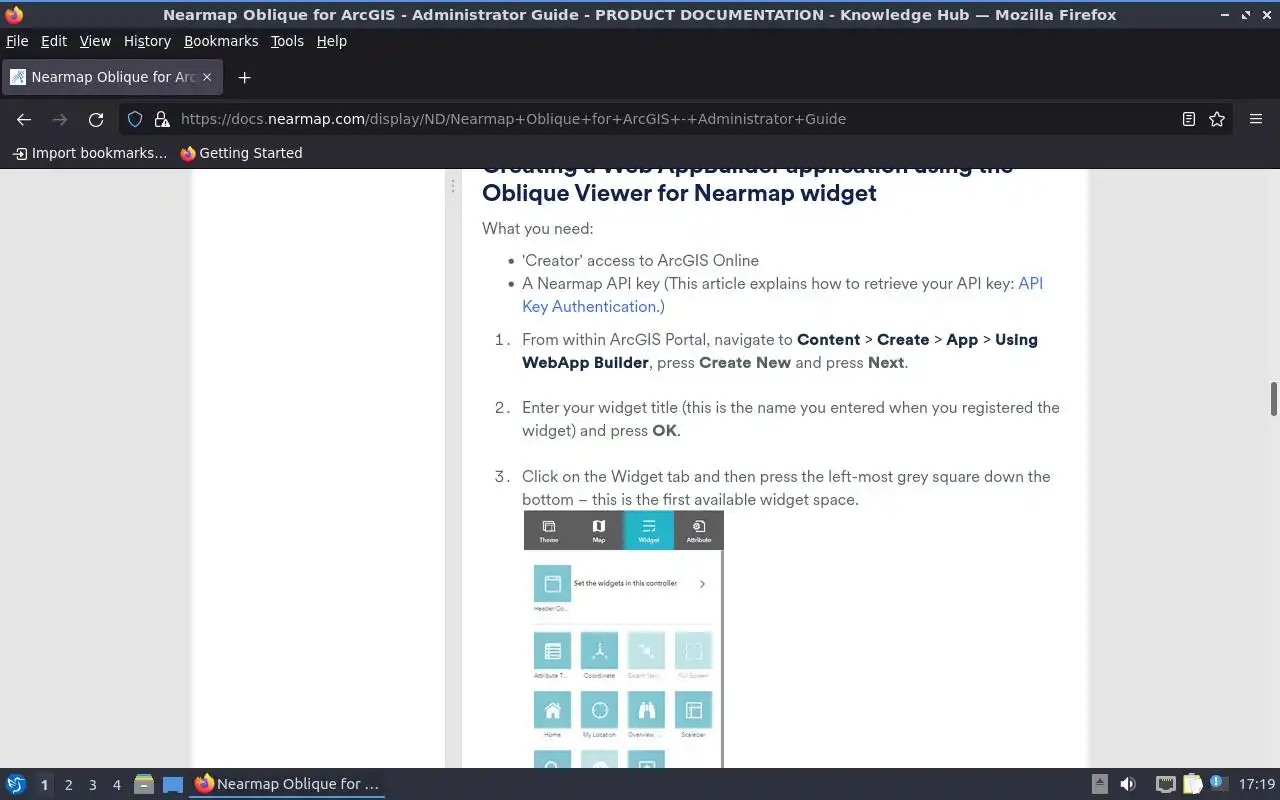Switch to workspace 3

92,785
